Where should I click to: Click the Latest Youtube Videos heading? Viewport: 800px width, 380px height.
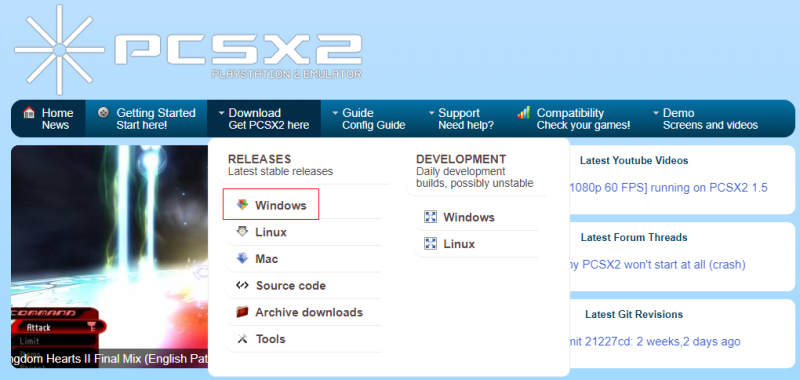point(634,161)
